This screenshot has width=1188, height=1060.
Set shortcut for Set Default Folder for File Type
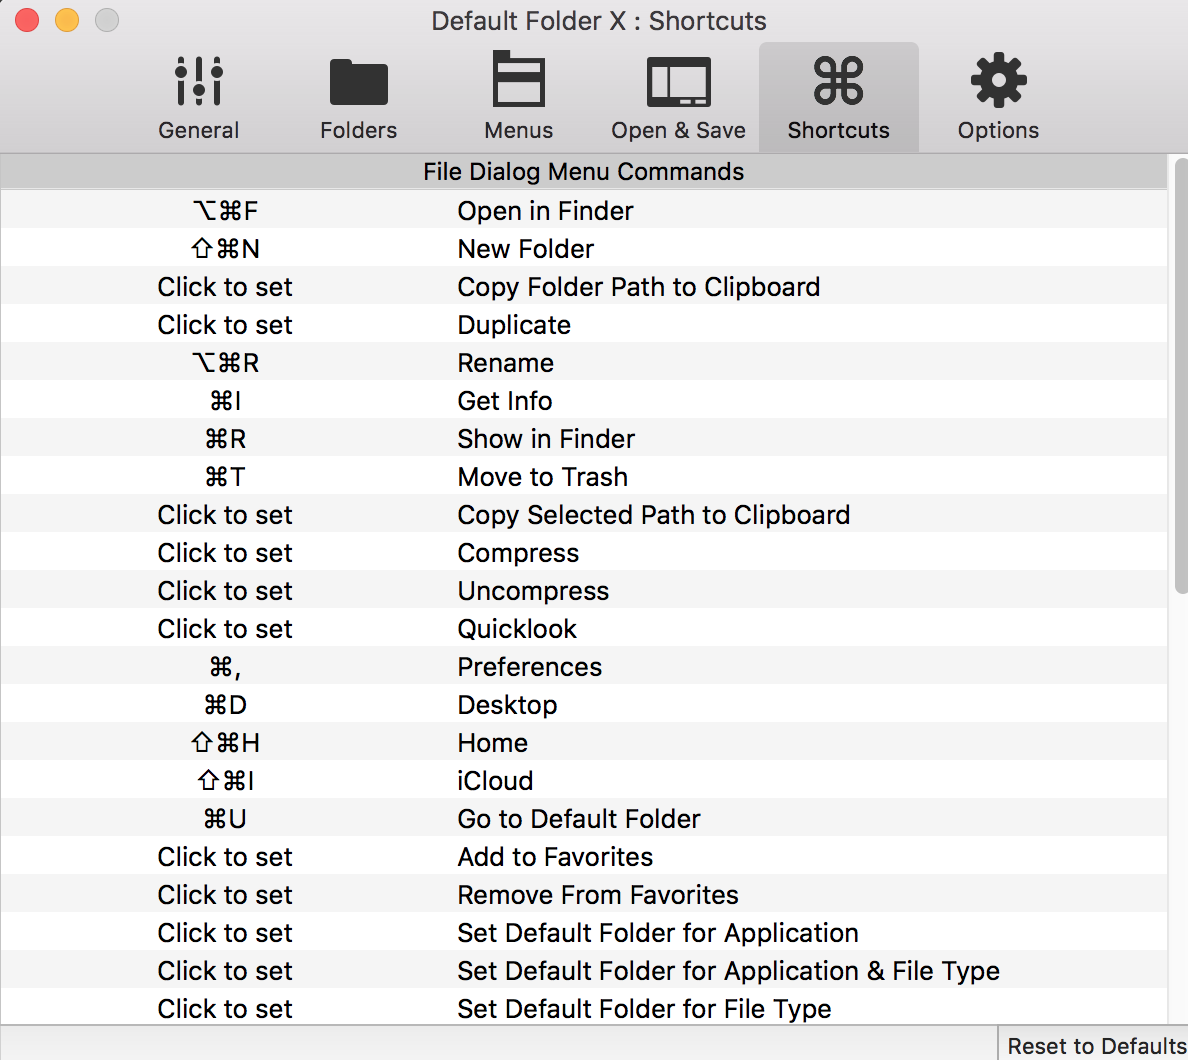[225, 1008]
